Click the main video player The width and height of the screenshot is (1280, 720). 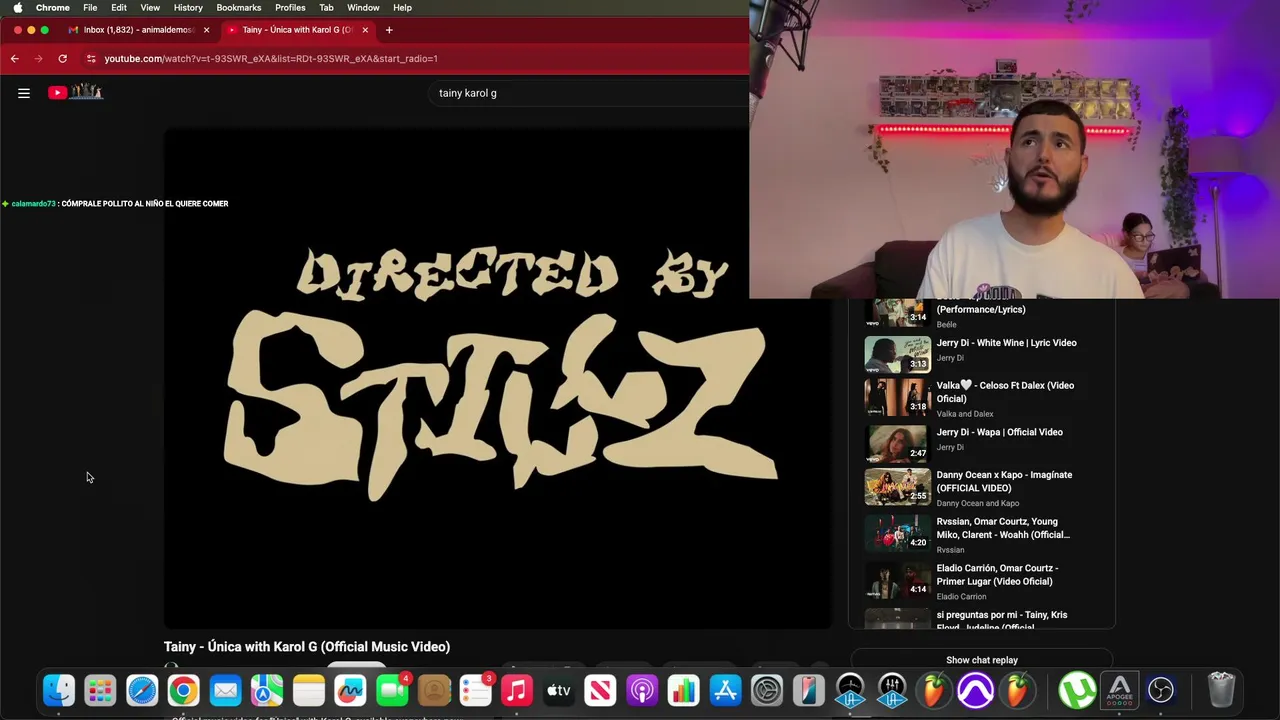497,378
